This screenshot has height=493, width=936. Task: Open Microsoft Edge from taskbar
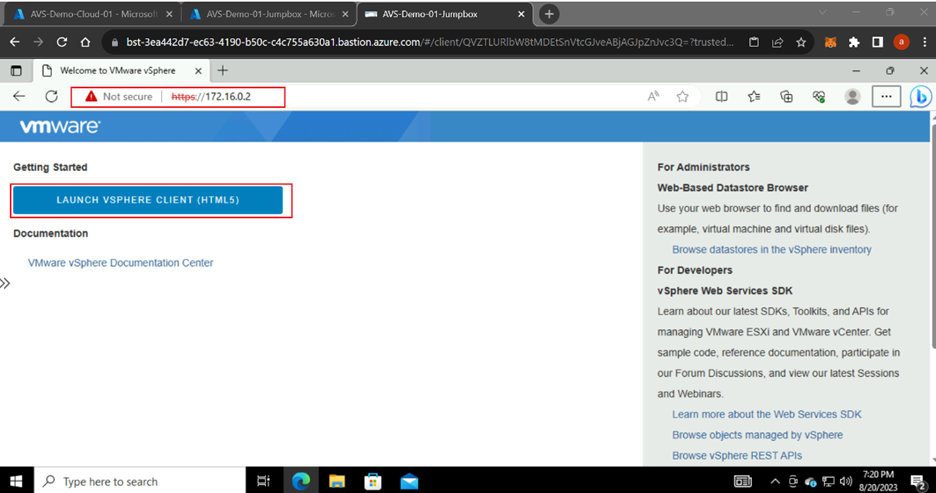(x=301, y=481)
